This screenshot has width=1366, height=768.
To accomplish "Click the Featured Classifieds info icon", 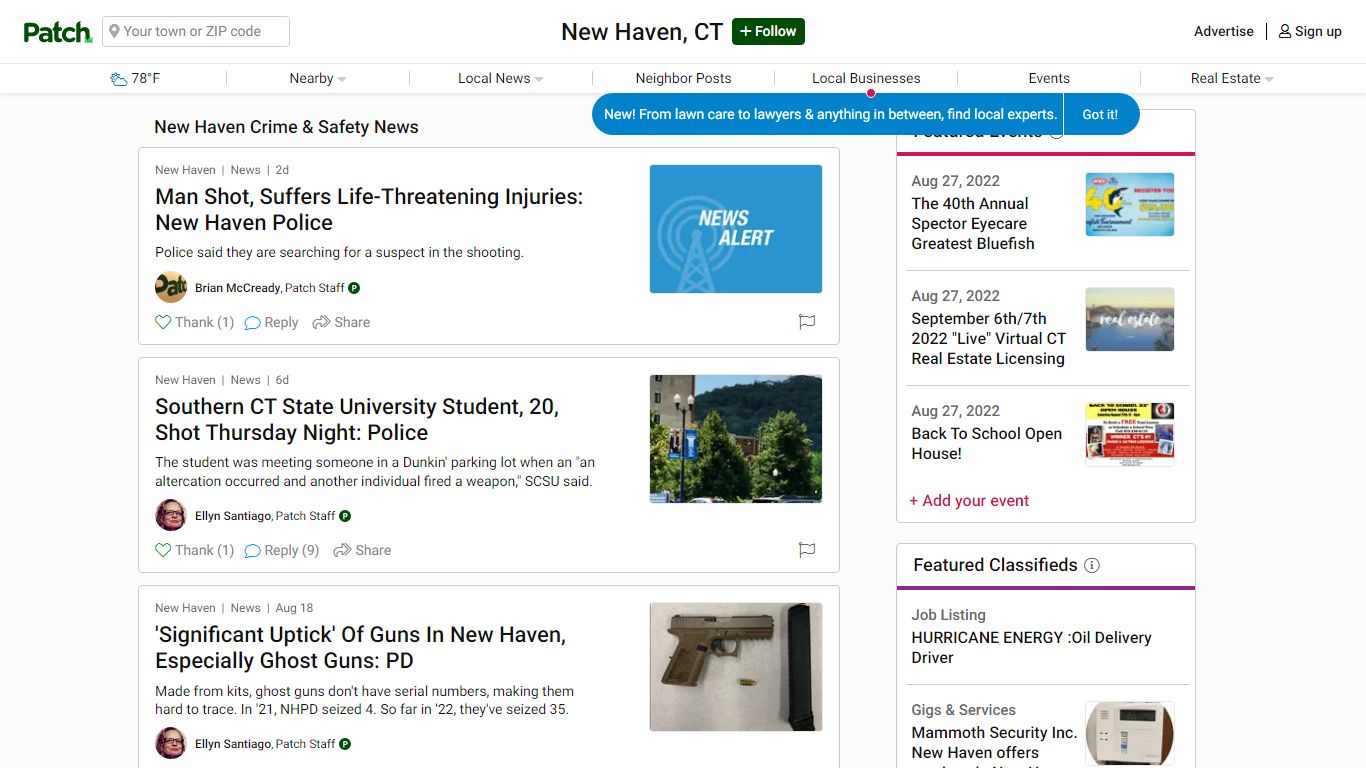I will coord(1092,565).
